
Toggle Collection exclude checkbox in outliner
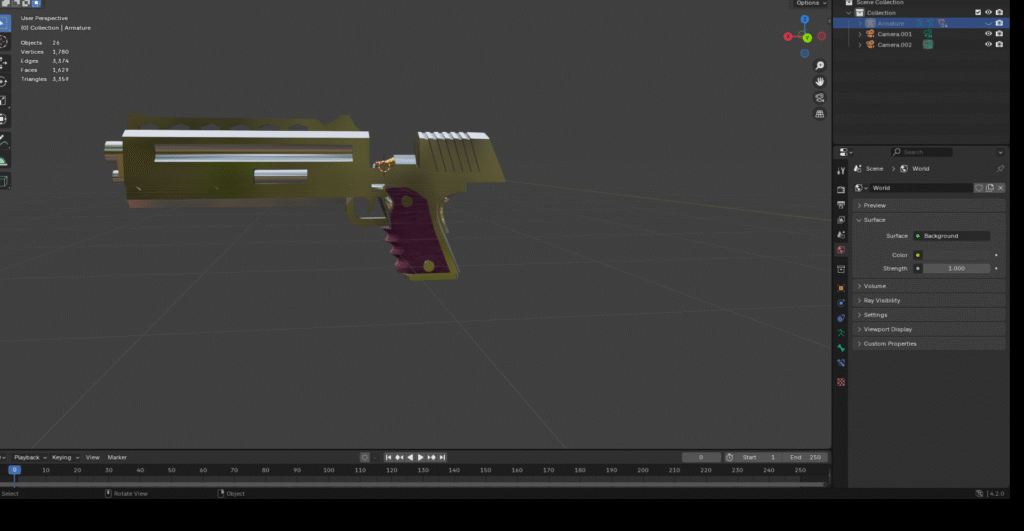(978, 13)
